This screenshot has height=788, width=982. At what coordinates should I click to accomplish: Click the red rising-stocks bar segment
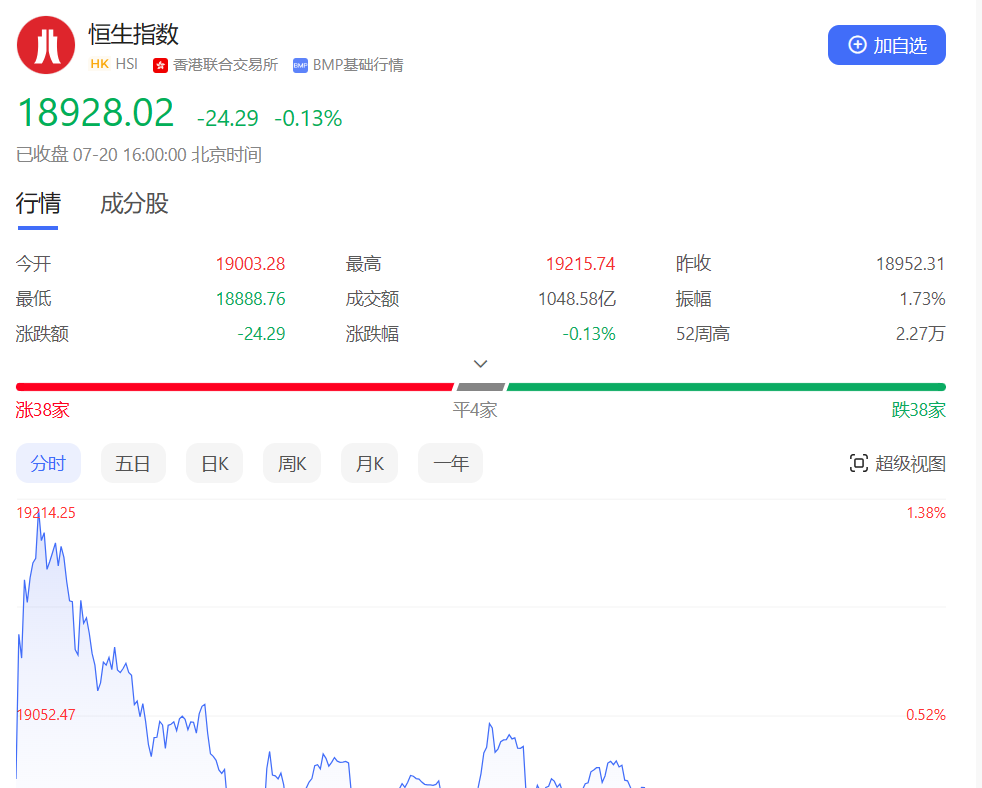(x=235, y=387)
